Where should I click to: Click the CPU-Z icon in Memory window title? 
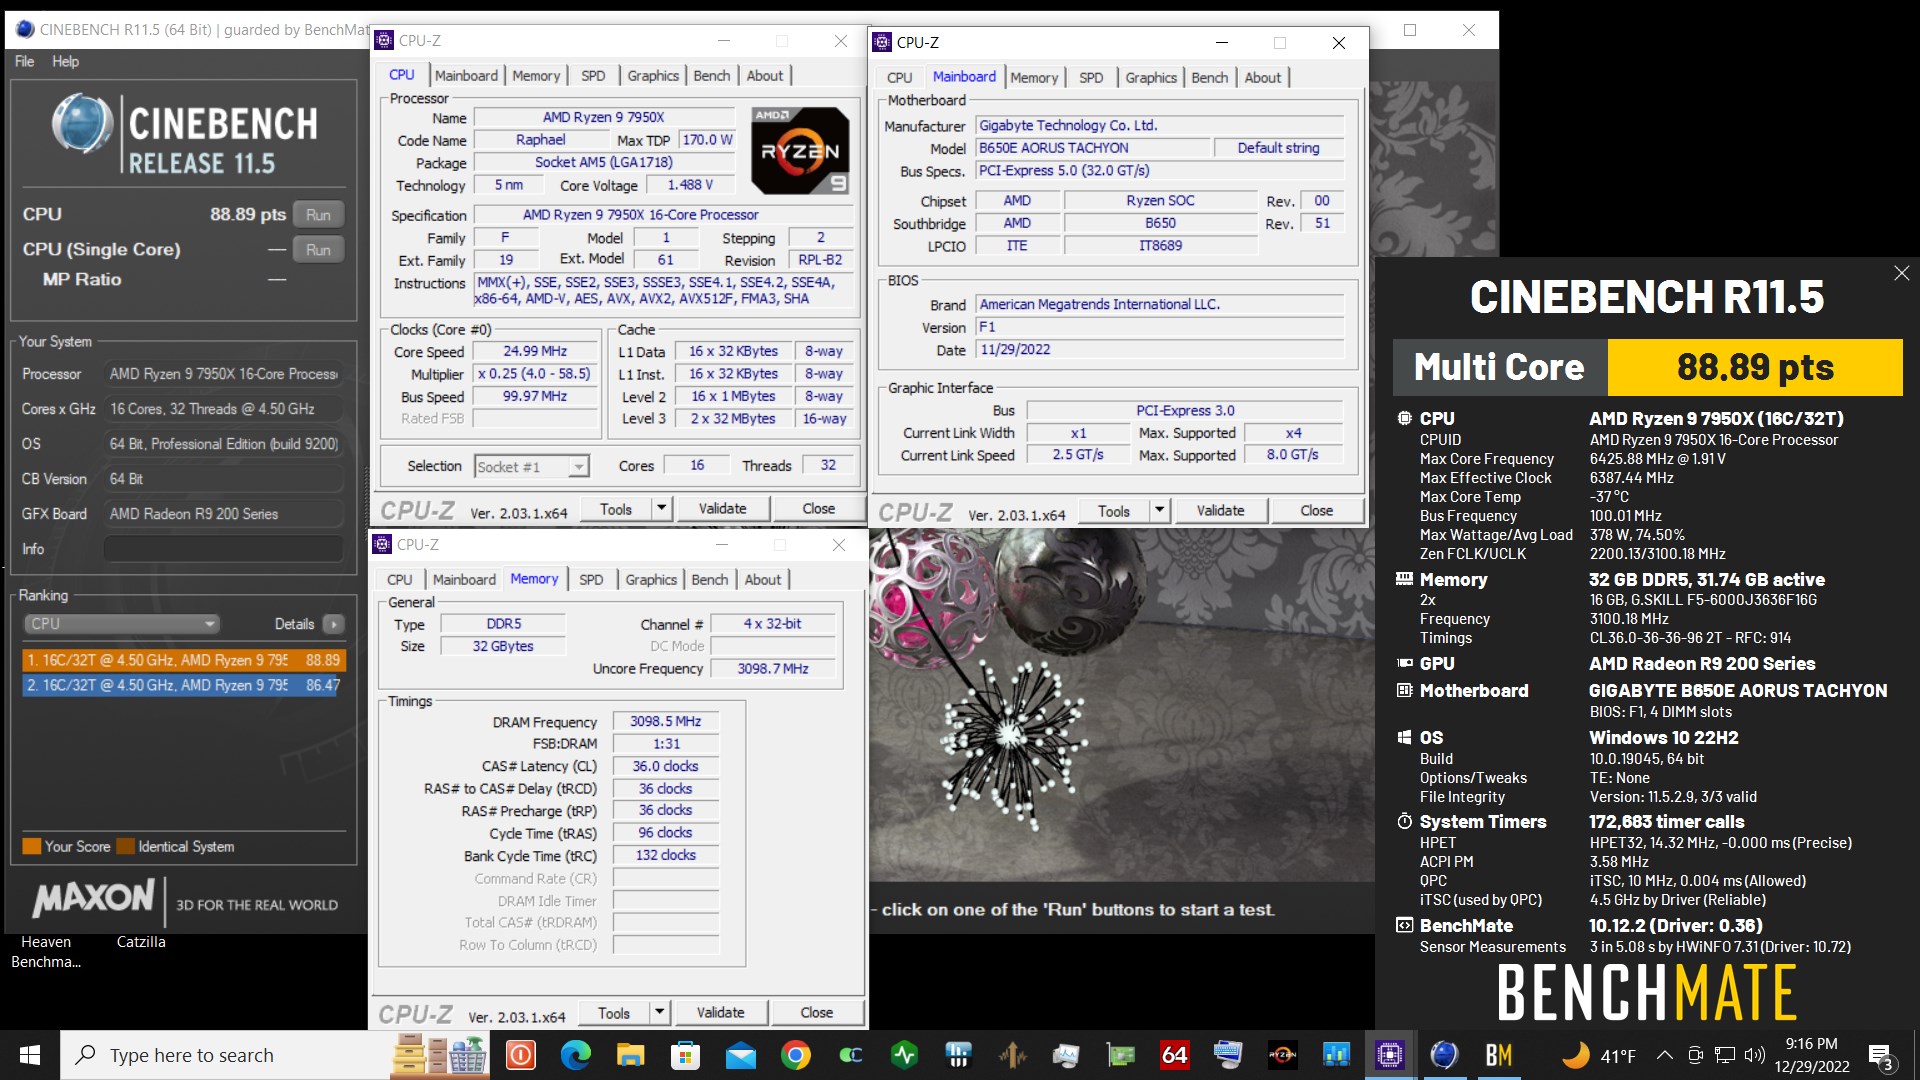(382, 545)
